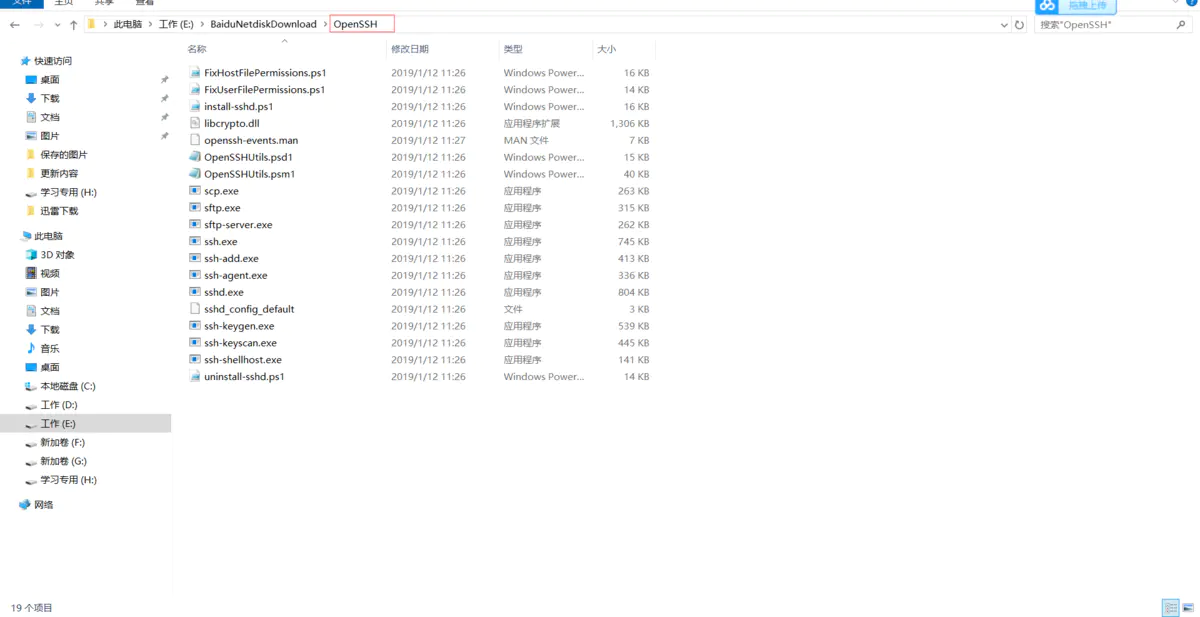The image size is (1200, 617).
Task: Select the ssh.exe file name
Action: (x=221, y=242)
